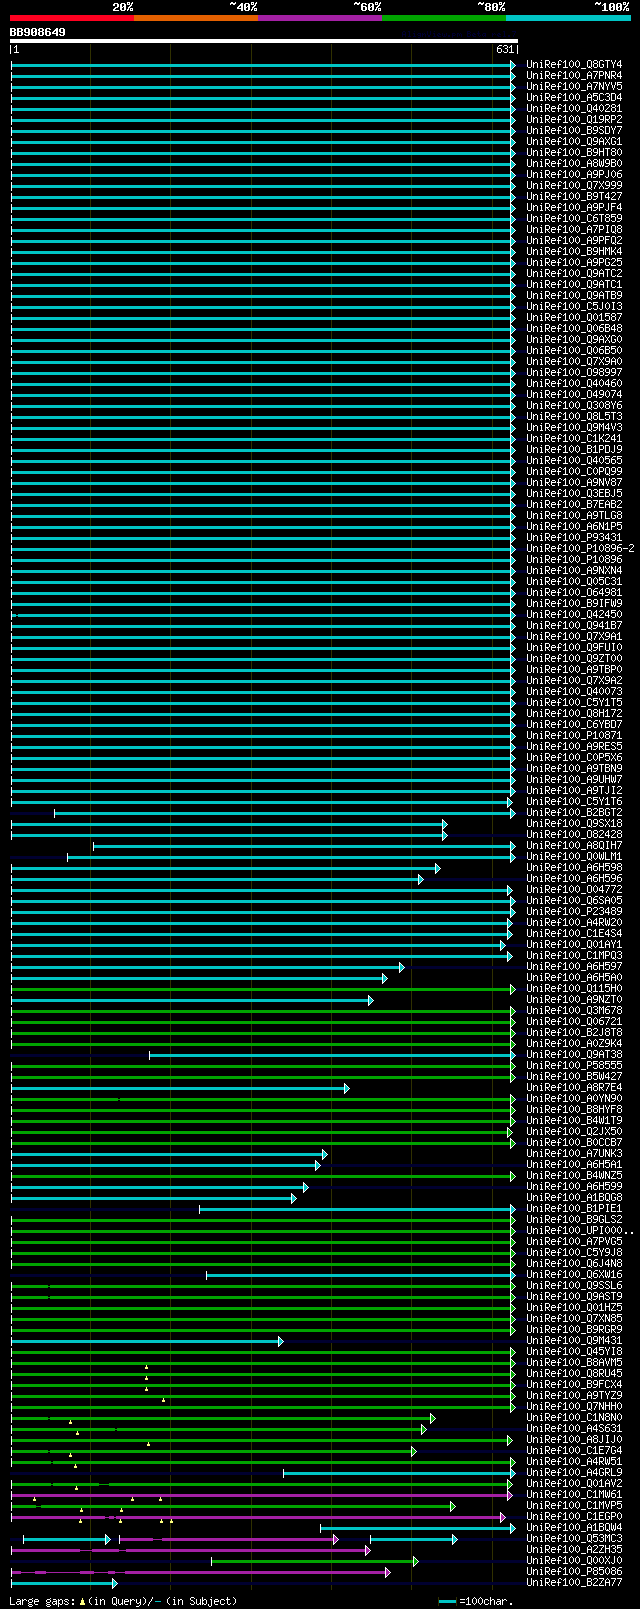Screen dimensions: 640x1609
Task: Click the label UniRef100_Q9FUI0
Action: click(574, 648)
